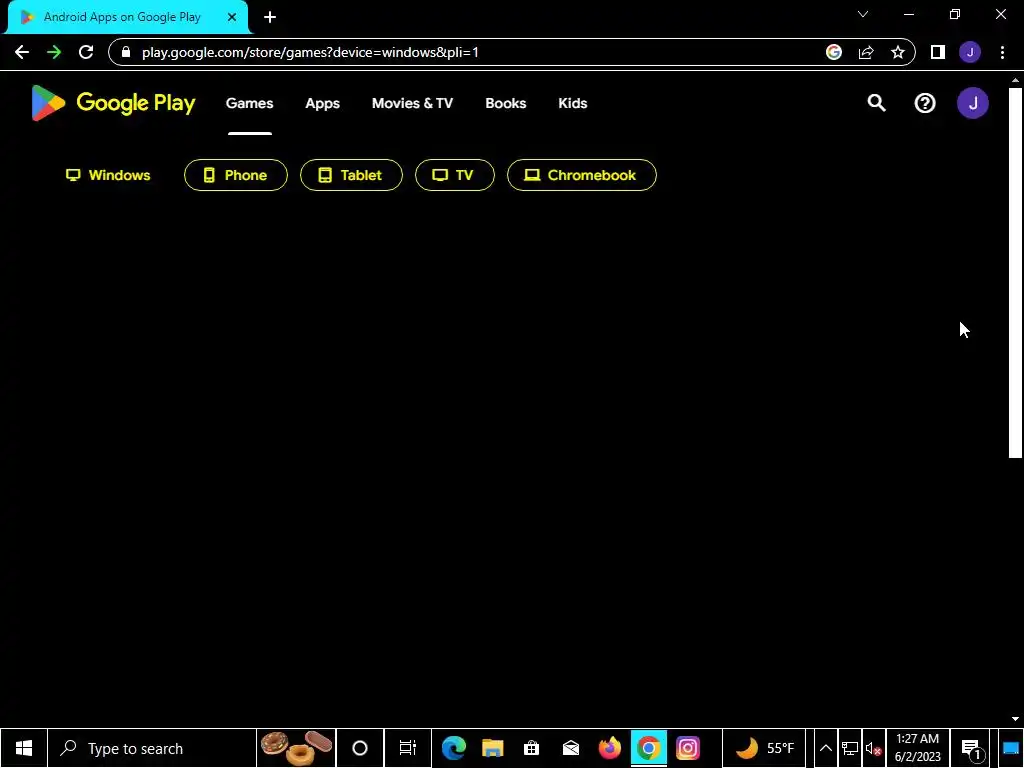Image resolution: width=1024 pixels, height=768 pixels.
Task: Bookmark this page with the star icon
Action: tap(898, 52)
